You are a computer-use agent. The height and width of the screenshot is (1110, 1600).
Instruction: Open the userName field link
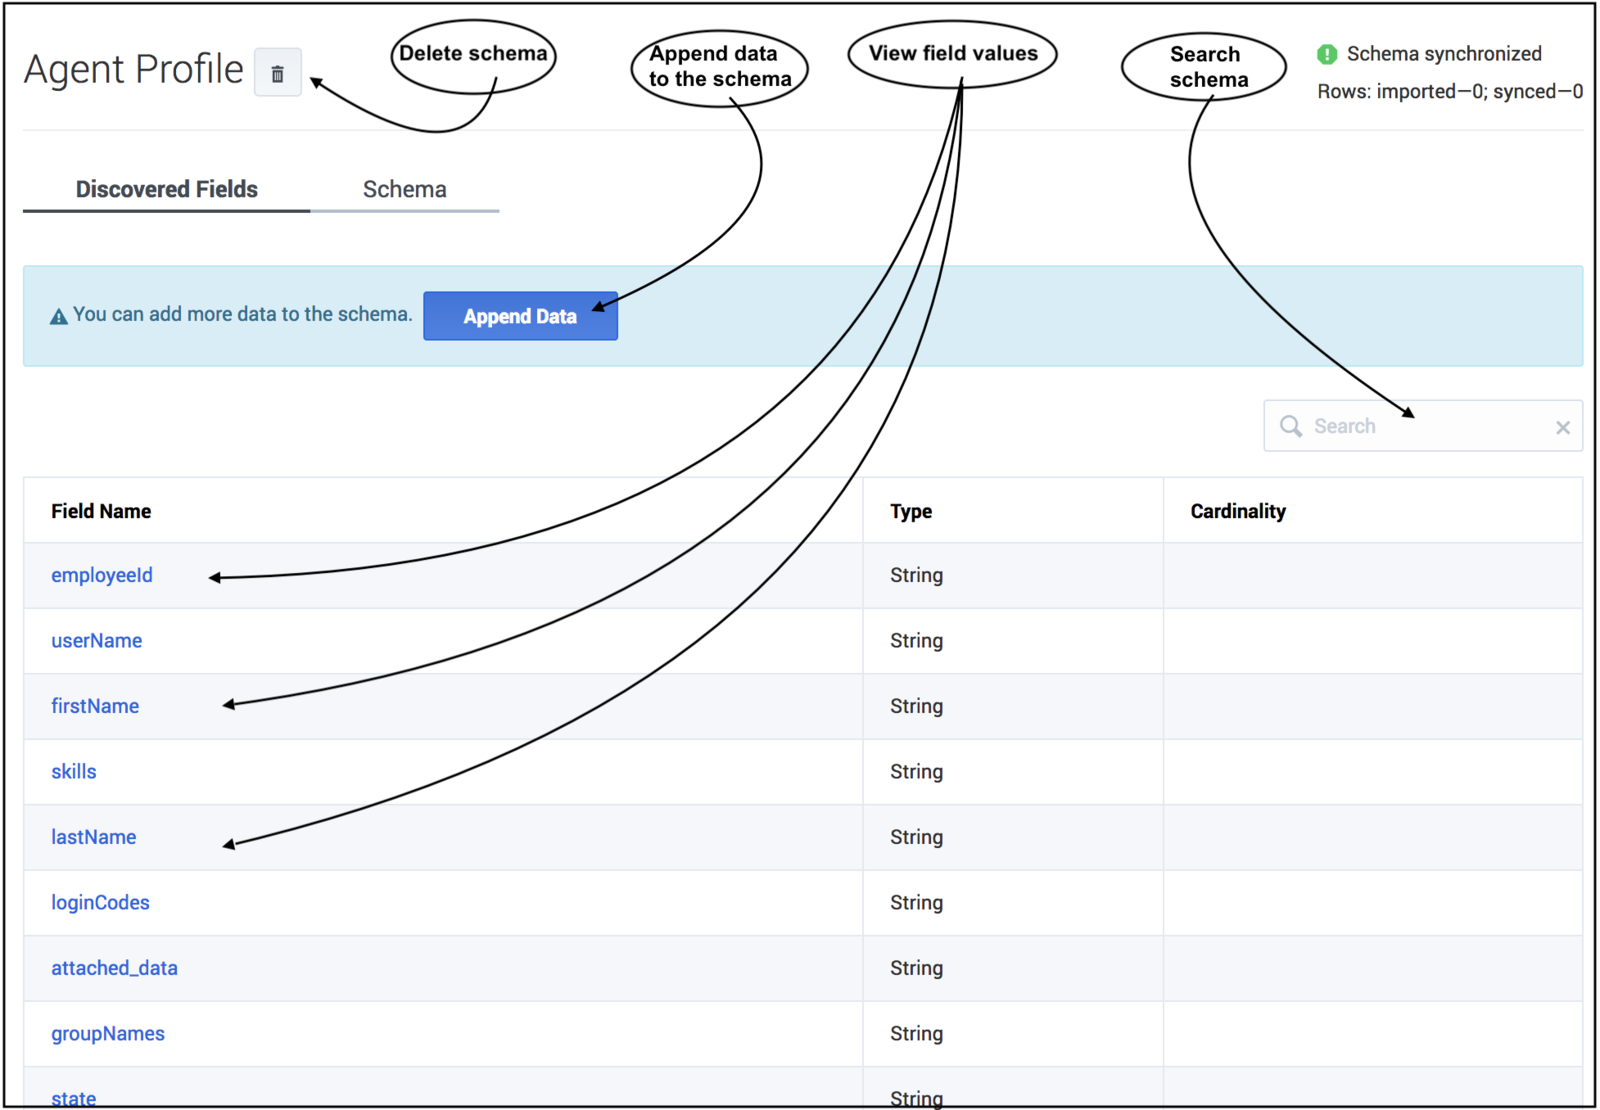coord(97,641)
